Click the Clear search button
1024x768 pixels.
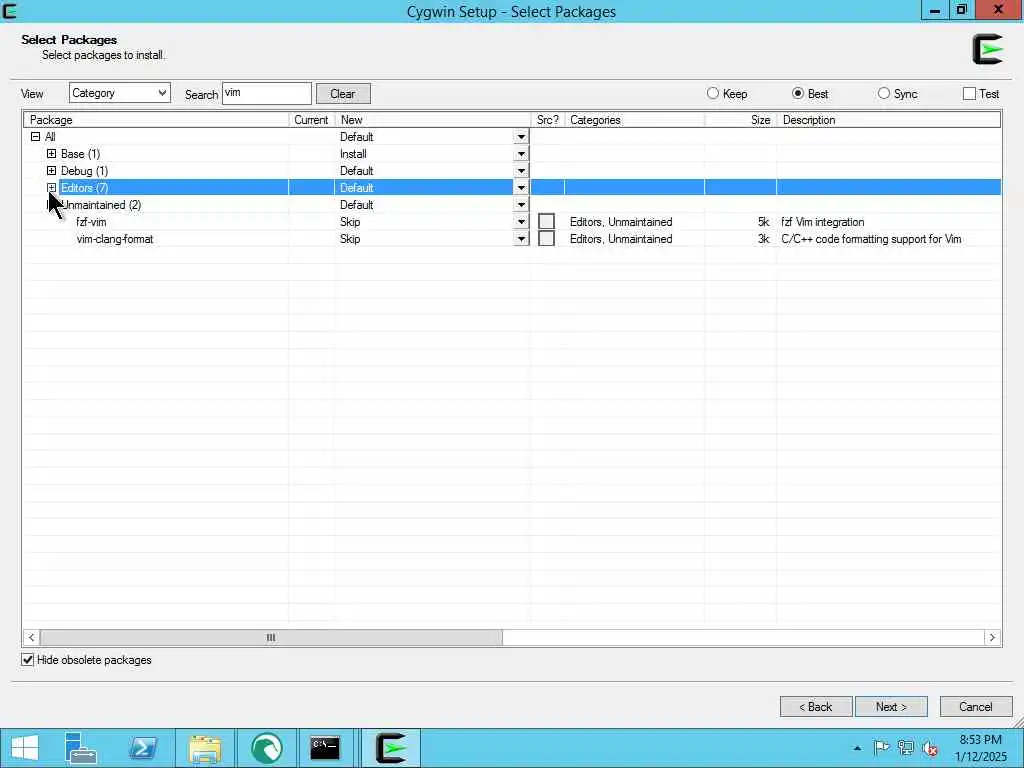(343, 93)
